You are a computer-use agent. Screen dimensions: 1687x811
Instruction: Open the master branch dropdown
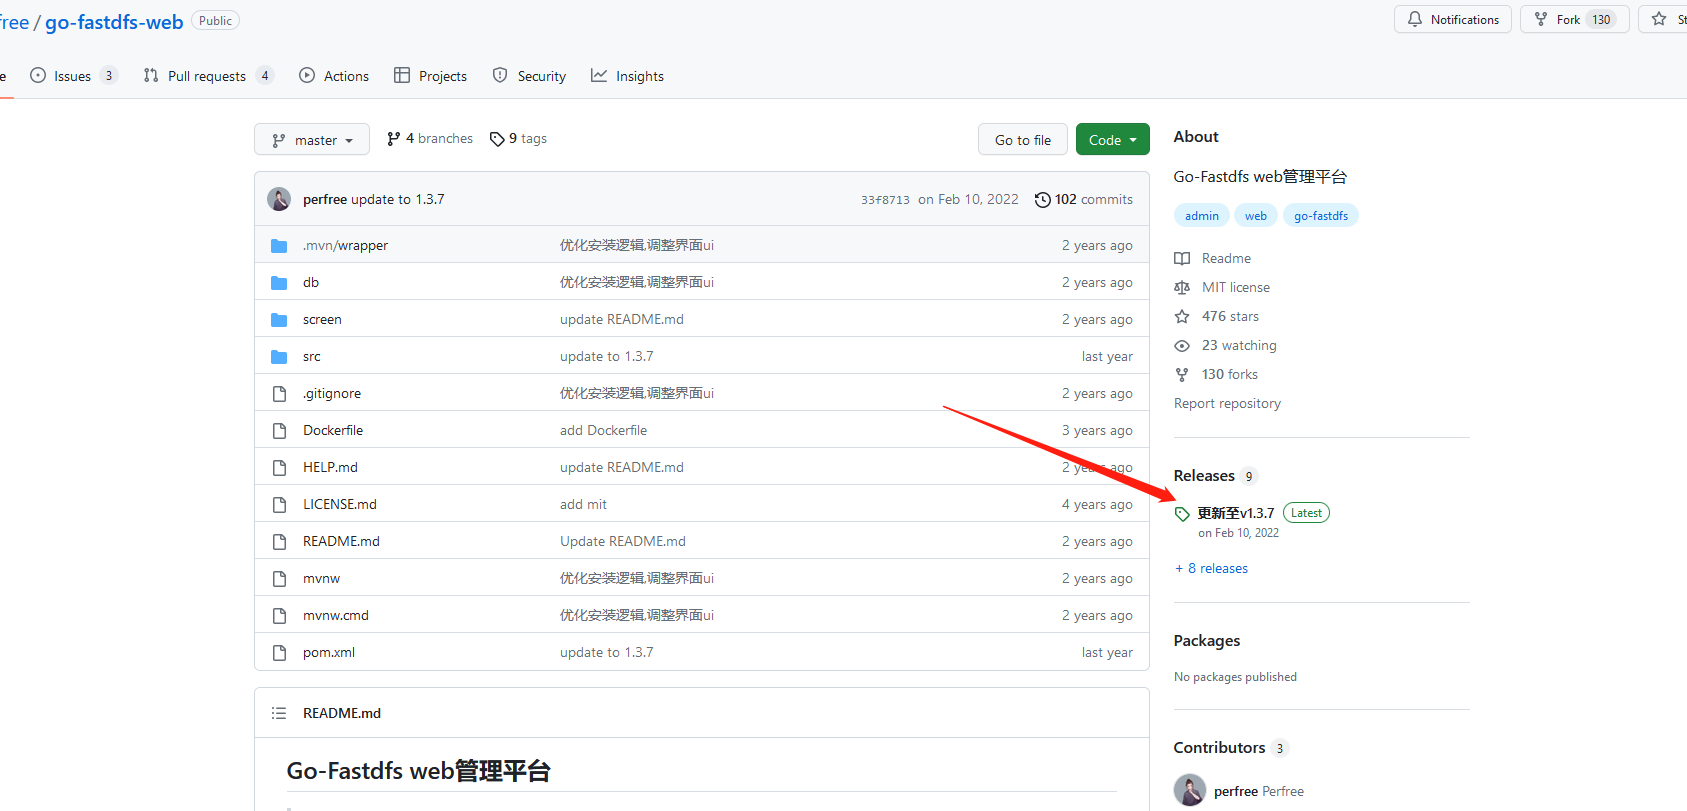tap(312, 140)
